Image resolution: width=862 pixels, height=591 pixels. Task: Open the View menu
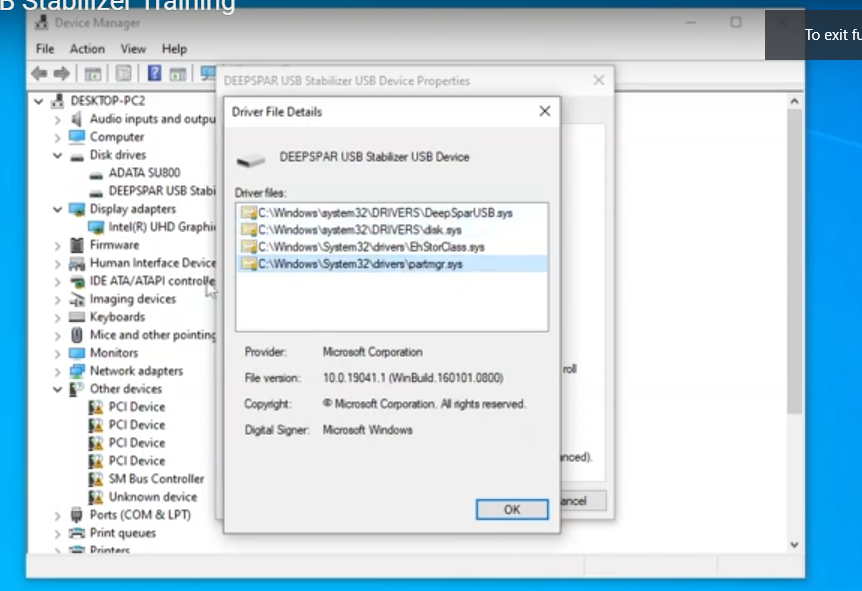point(133,49)
